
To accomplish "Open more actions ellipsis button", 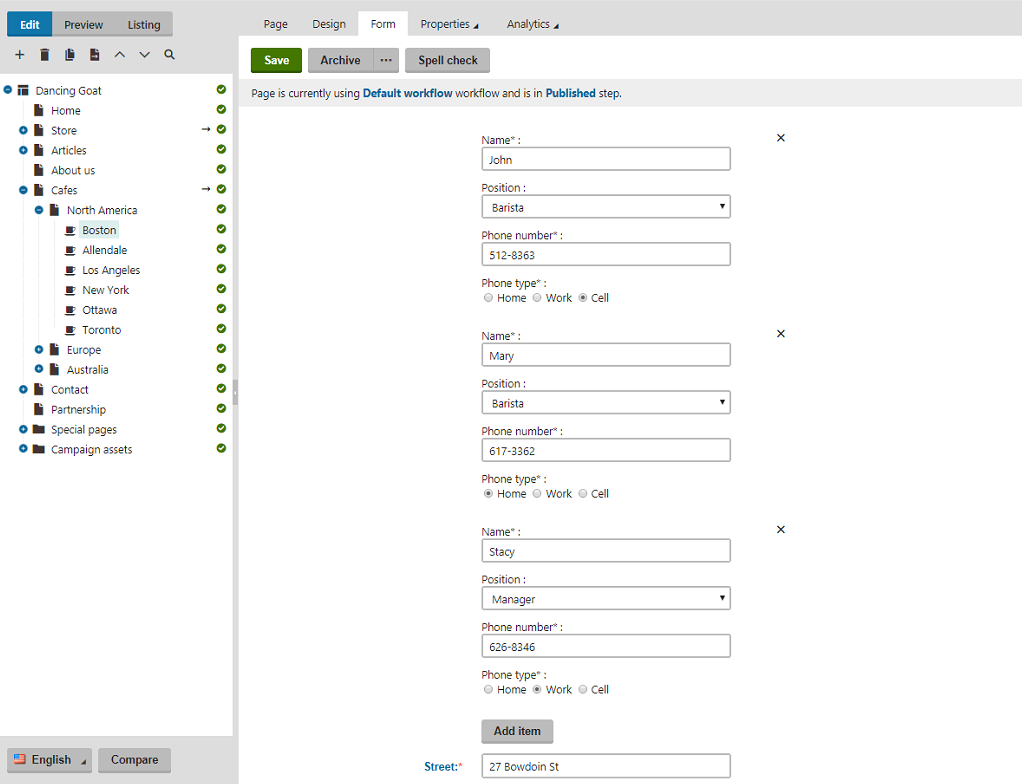I will [386, 60].
